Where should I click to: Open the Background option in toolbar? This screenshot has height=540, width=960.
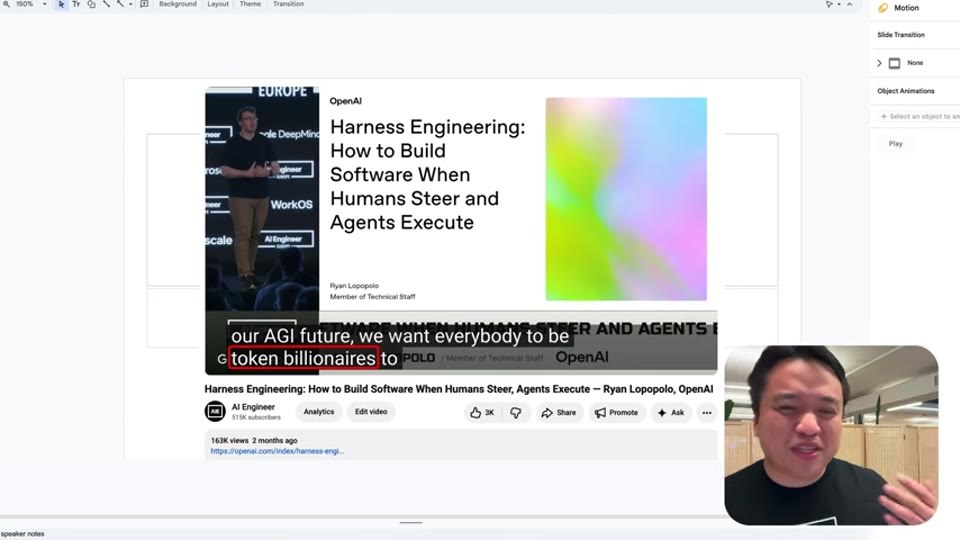click(178, 4)
